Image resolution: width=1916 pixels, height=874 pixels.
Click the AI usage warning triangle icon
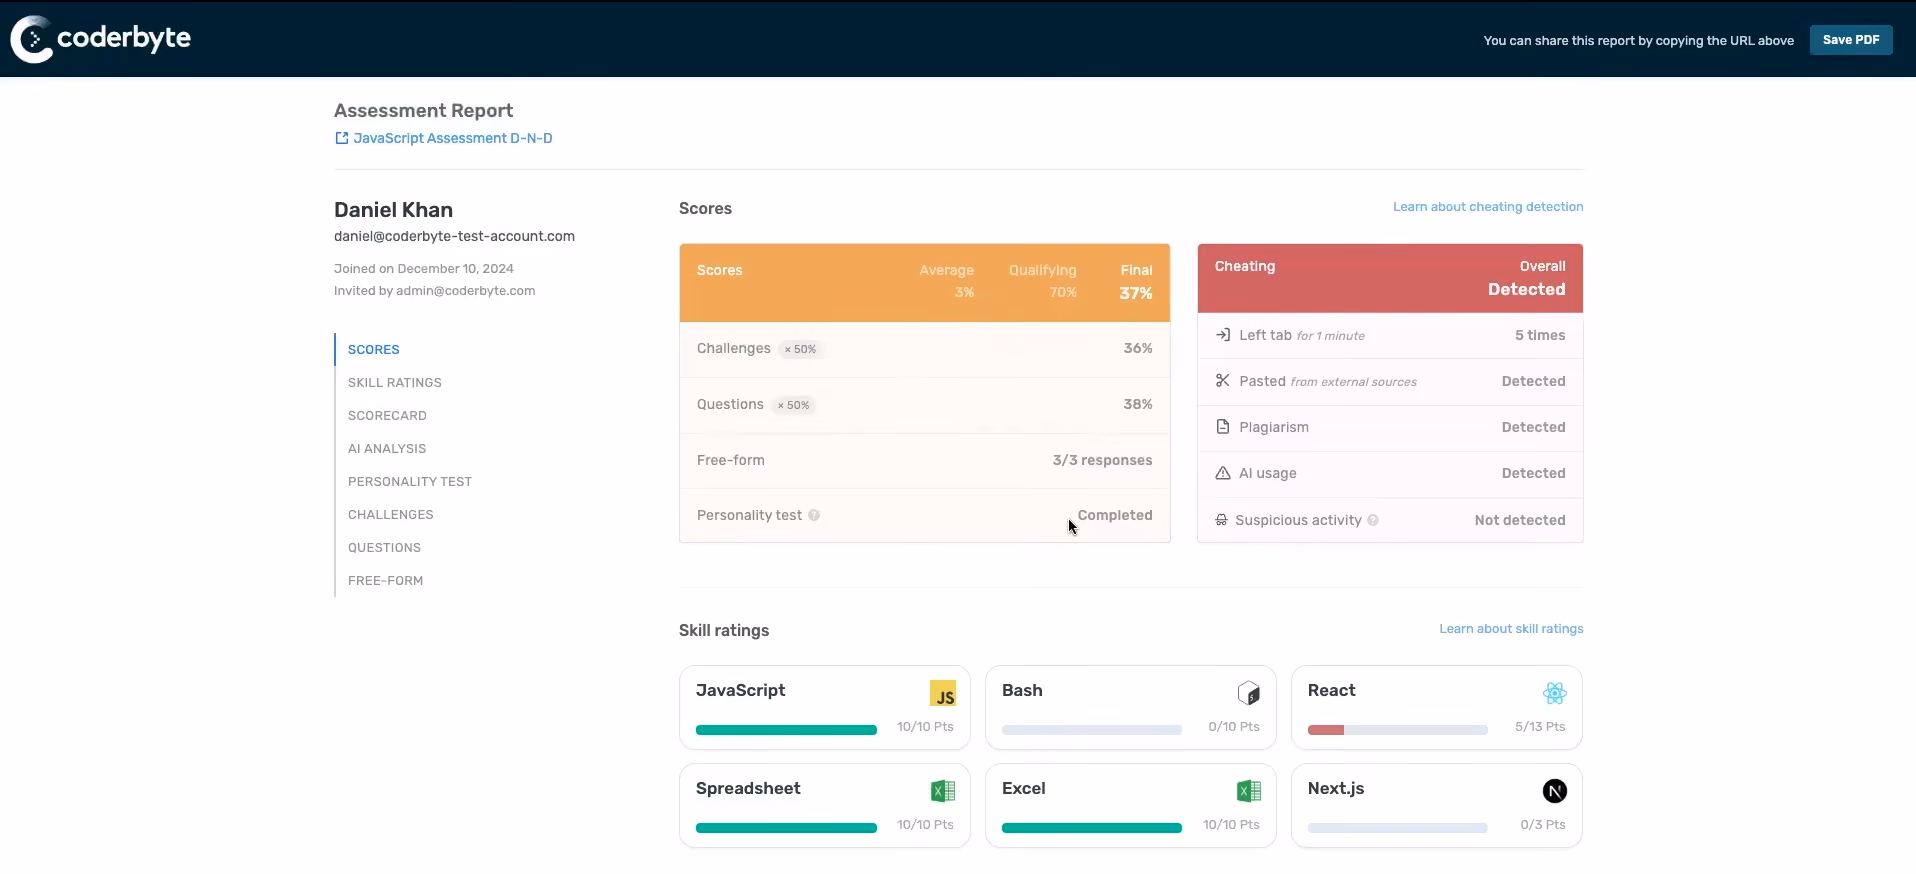coord(1223,473)
